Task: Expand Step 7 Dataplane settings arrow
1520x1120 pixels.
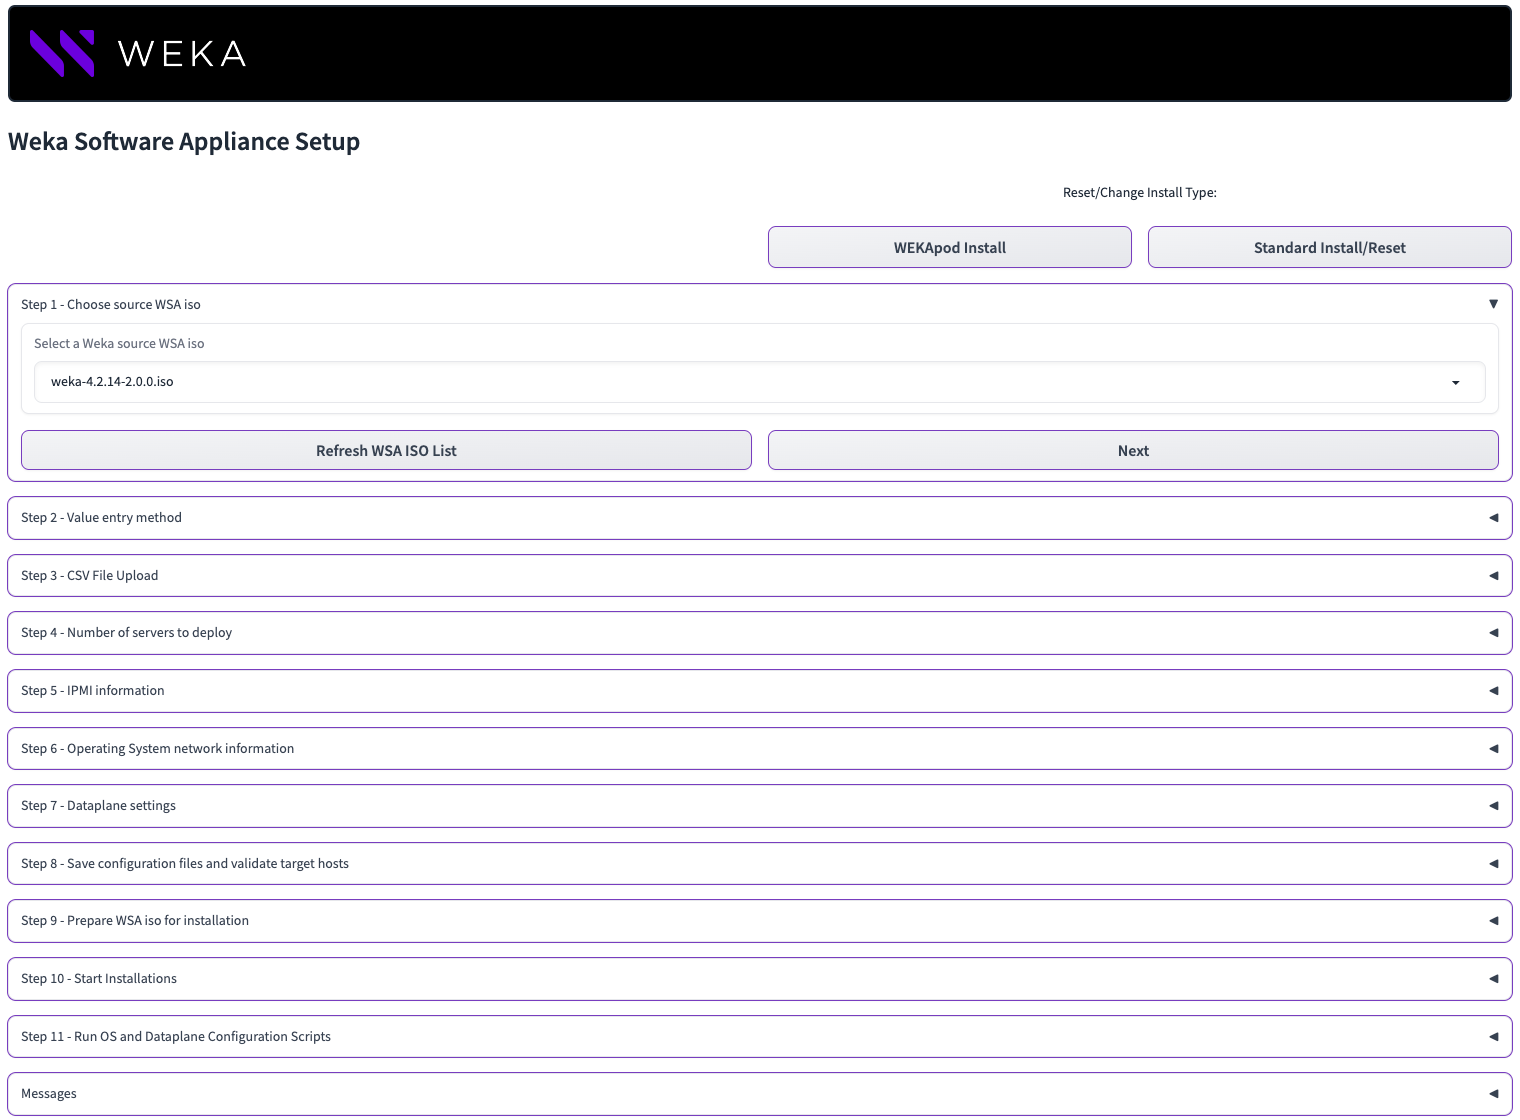Action: [x=1493, y=806]
